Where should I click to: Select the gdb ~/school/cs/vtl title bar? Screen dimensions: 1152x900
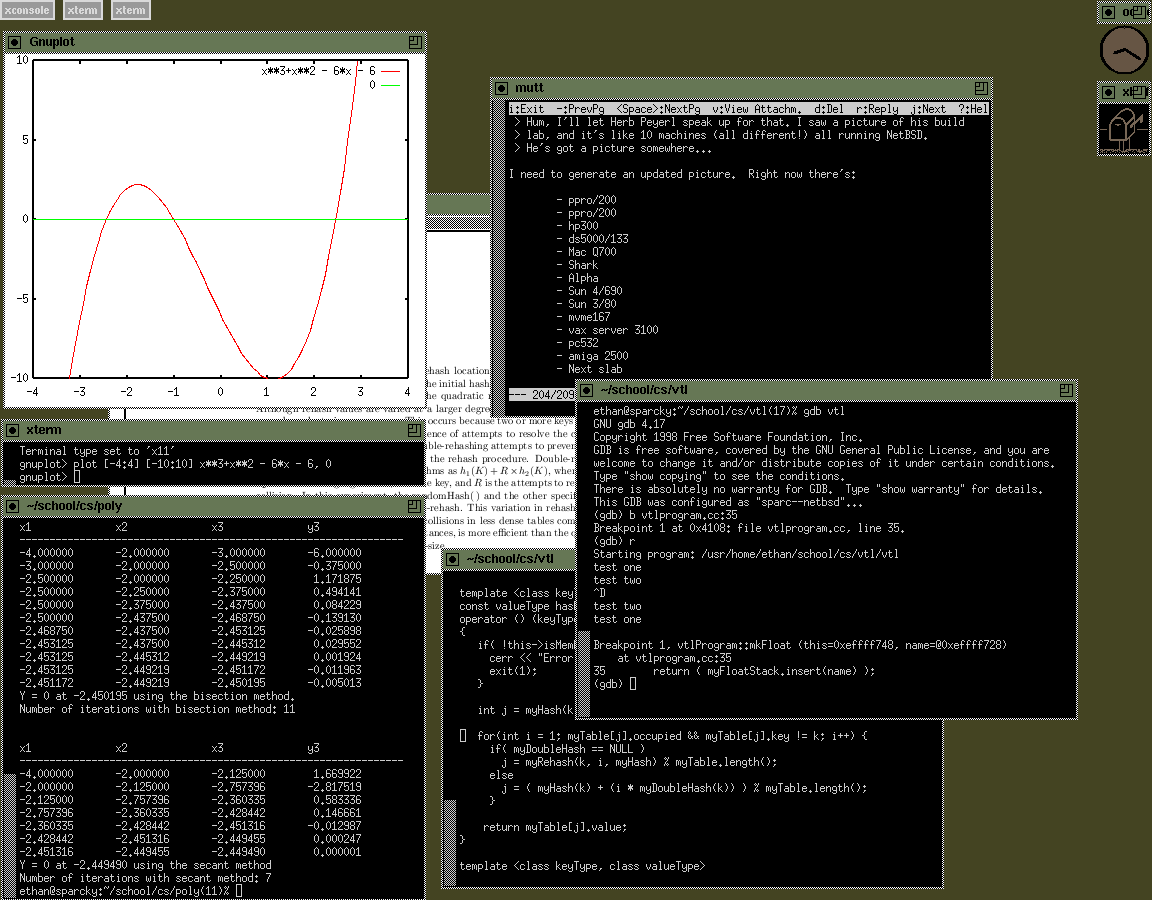click(827, 390)
